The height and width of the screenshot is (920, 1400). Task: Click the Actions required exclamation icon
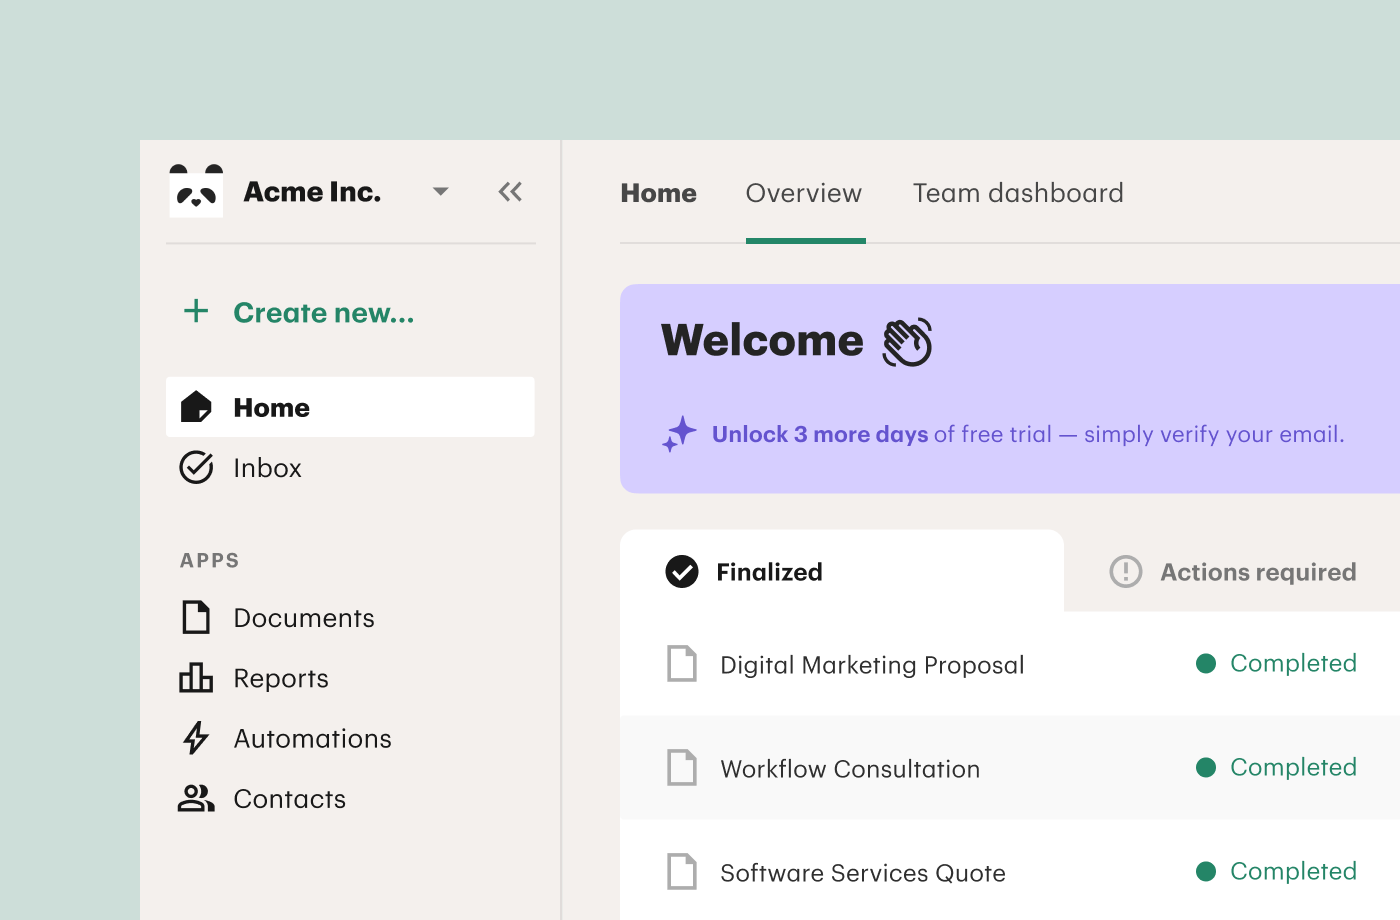pos(1126,571)
